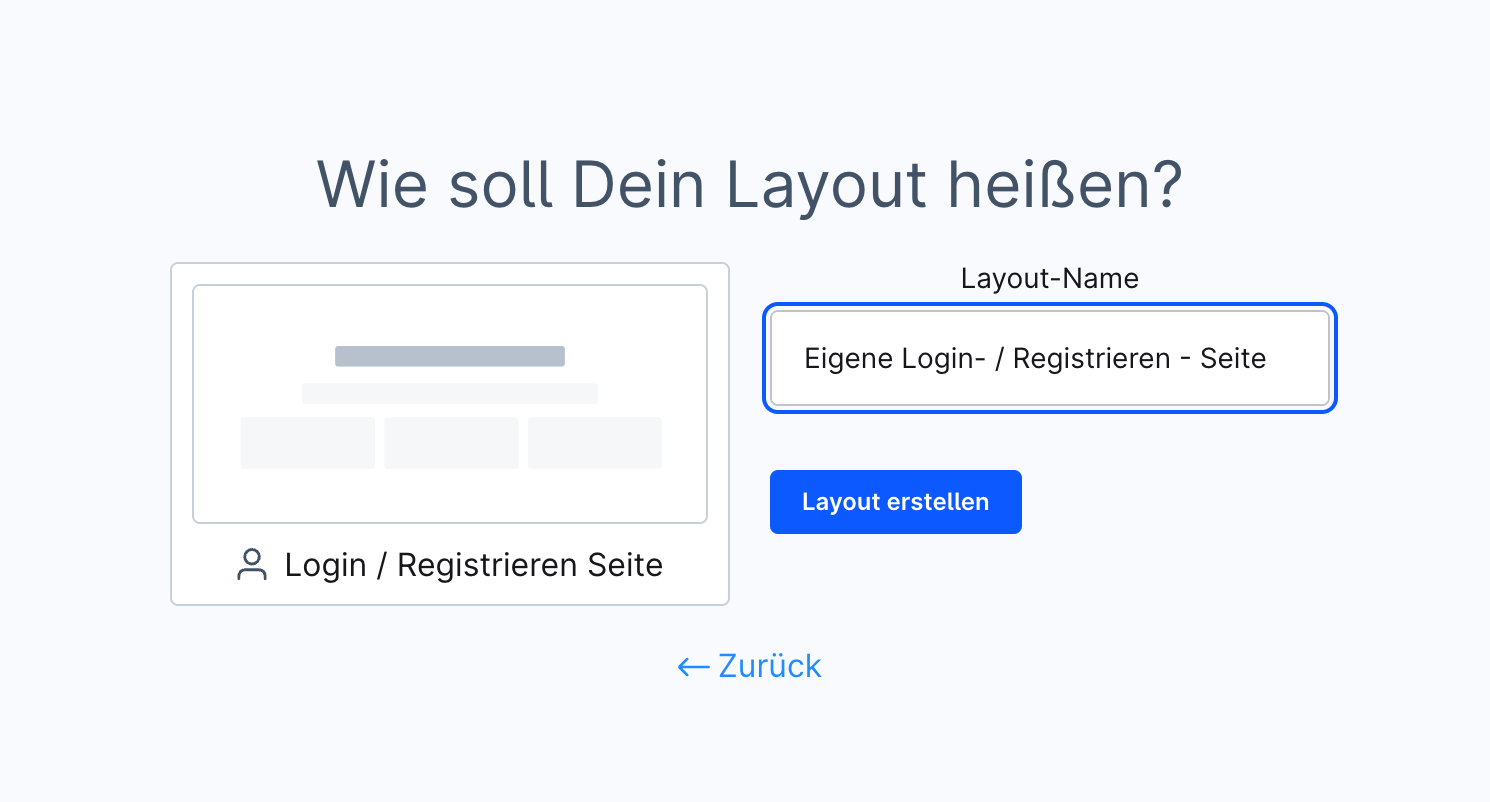Click the word "Seite" in the card caption
The image size is (1490, 802).
click(625, 565)
